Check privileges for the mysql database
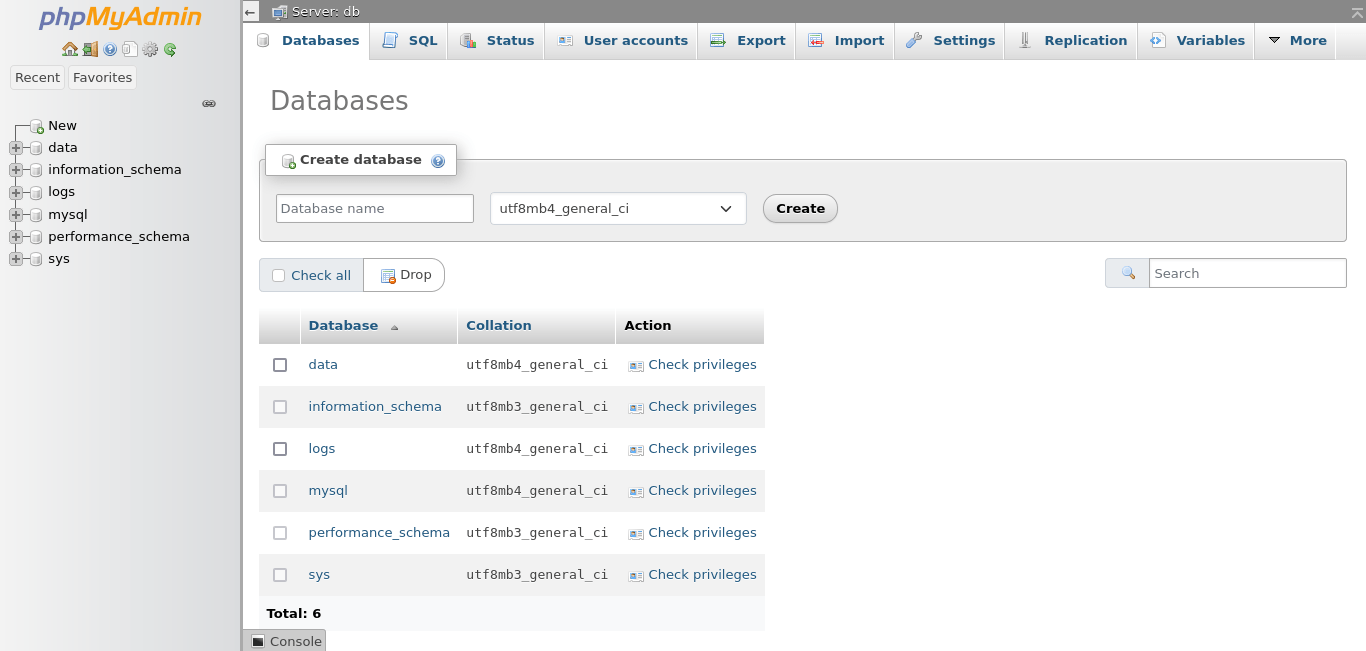 click(692, 491)
